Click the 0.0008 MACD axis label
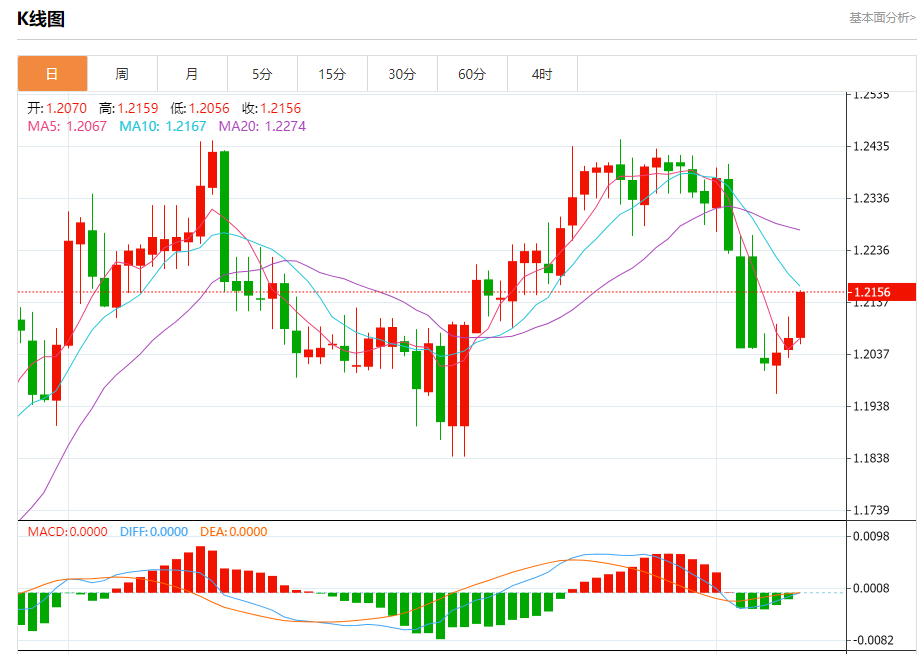Viewport: 918px width, 654px height. (871, 588)
